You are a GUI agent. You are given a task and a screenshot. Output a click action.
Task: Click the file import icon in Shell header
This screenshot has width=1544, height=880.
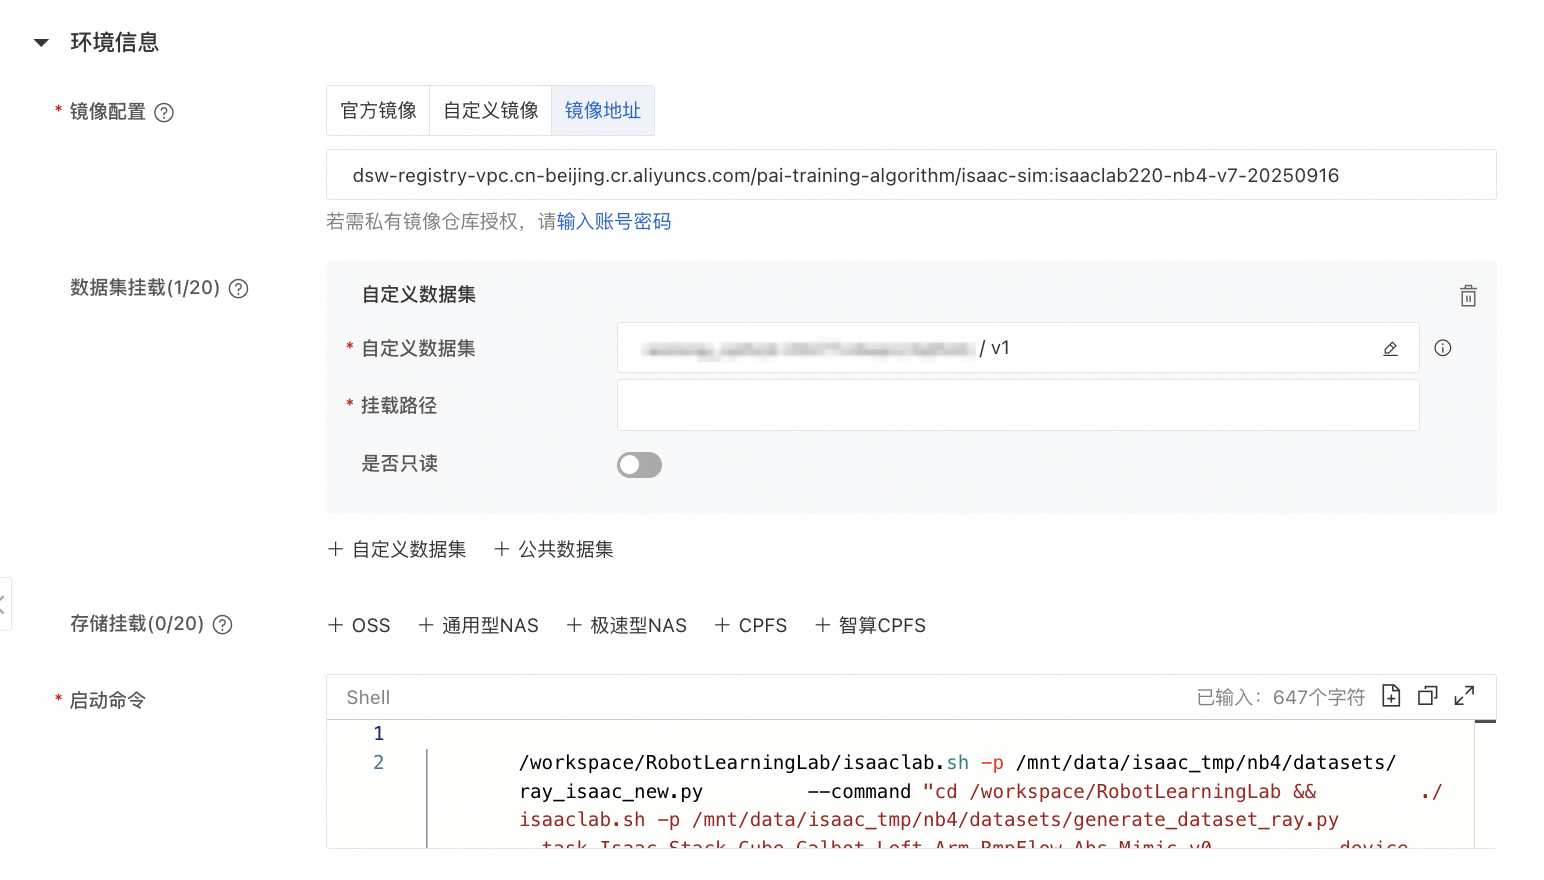coord(1391,696)
